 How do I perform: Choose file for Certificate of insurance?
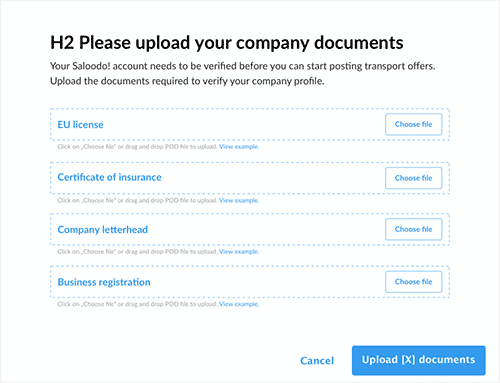pyautogui.click(x=413, y=178)
